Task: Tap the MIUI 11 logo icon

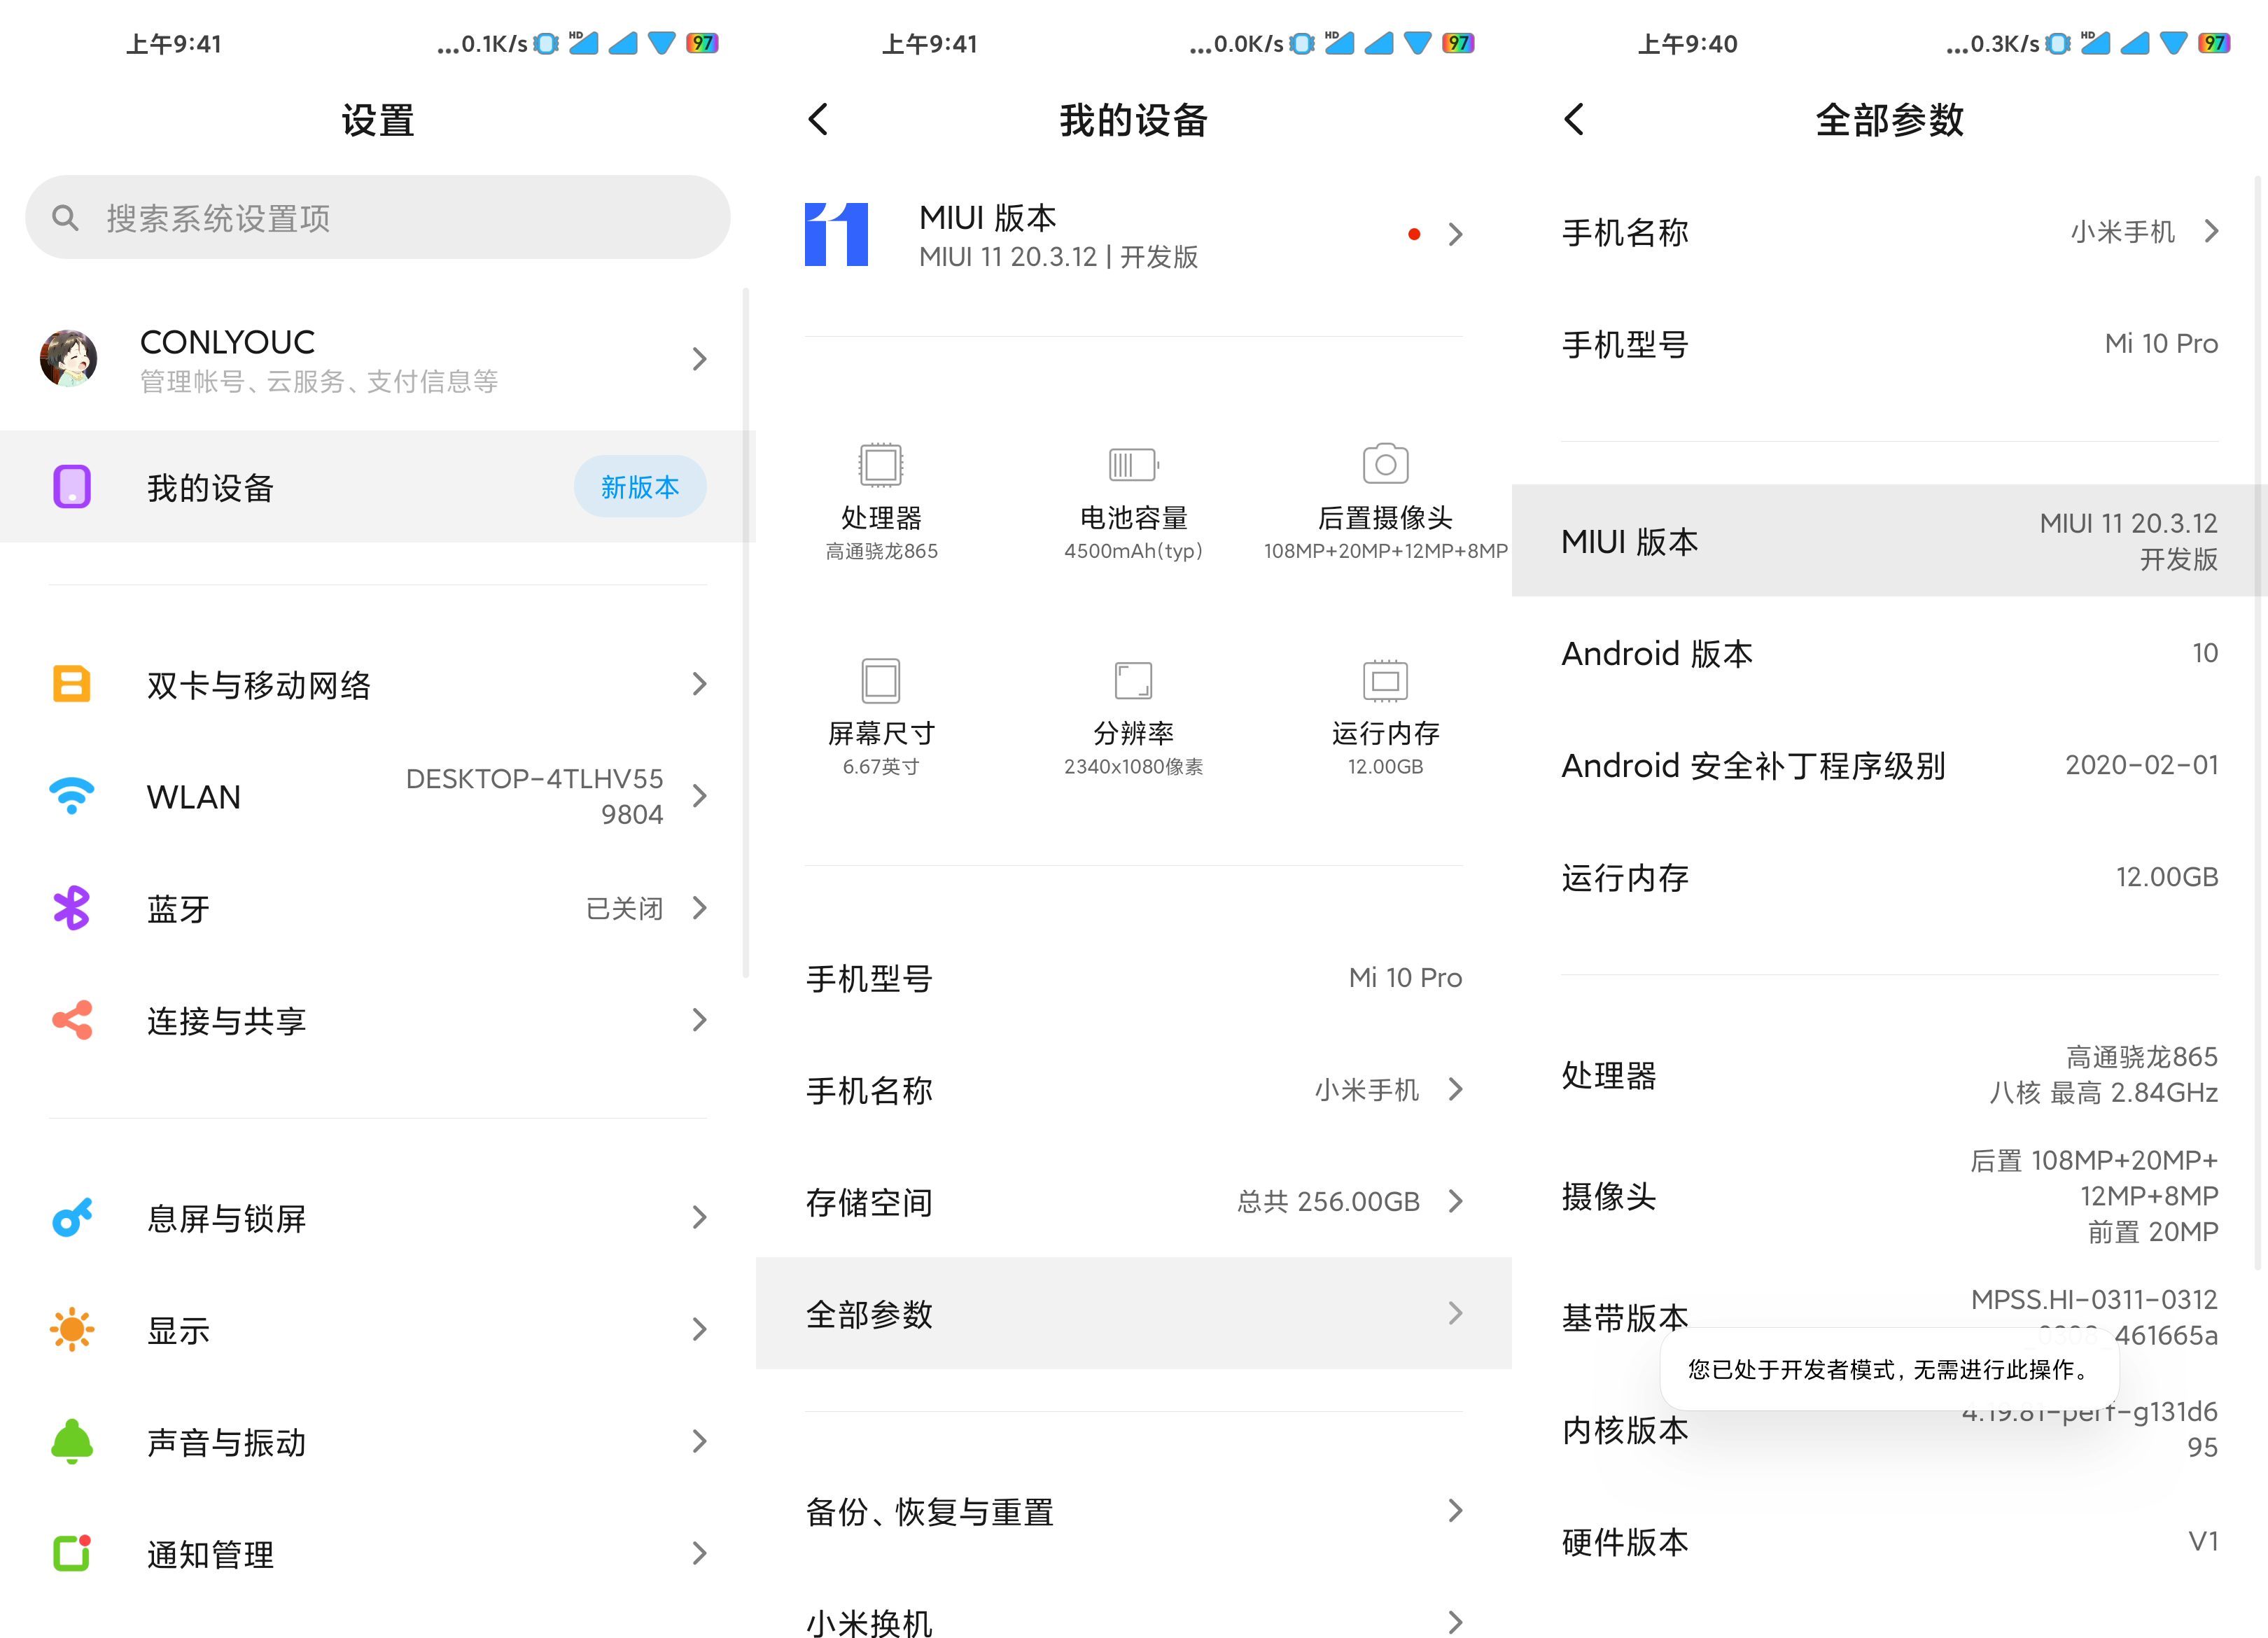Action: 836,234
